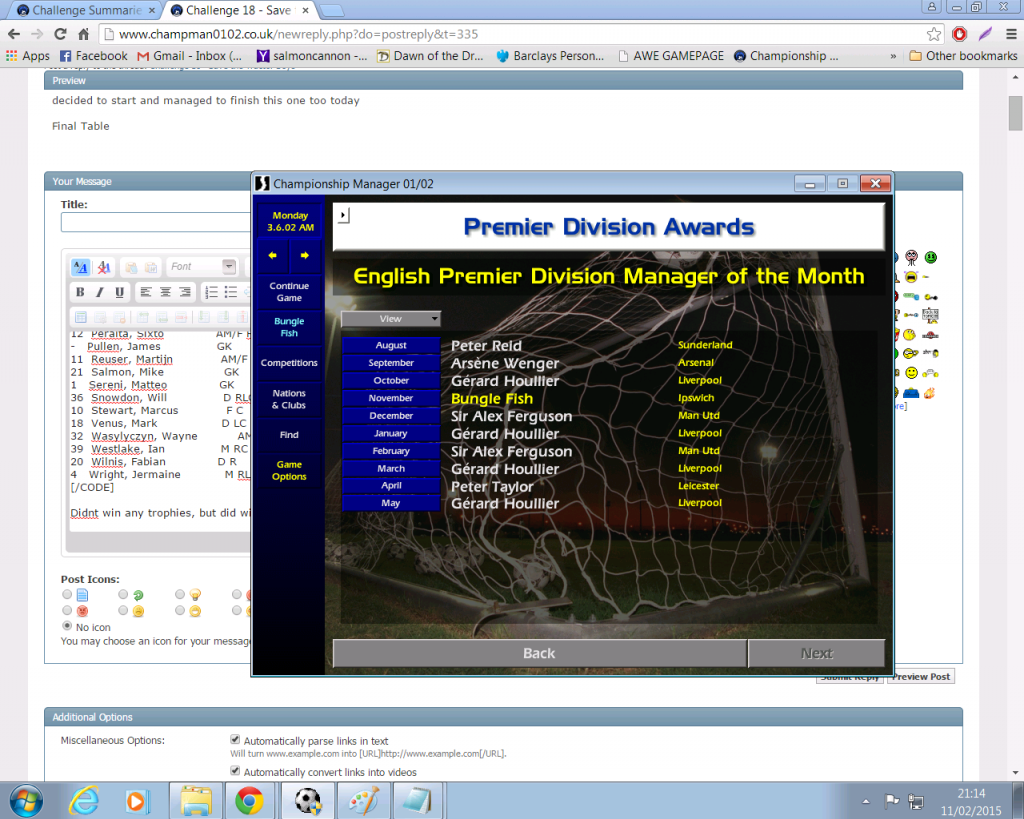
Task: Open the View dropdown in awards screen
Action: tap(391, 319)
